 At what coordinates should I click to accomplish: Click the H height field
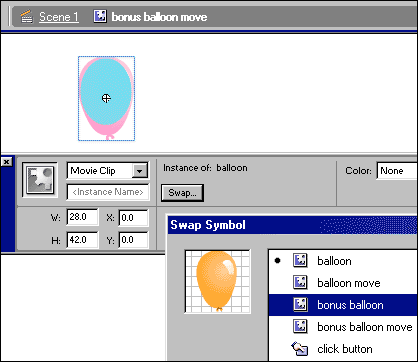click(x=82, y=240)
